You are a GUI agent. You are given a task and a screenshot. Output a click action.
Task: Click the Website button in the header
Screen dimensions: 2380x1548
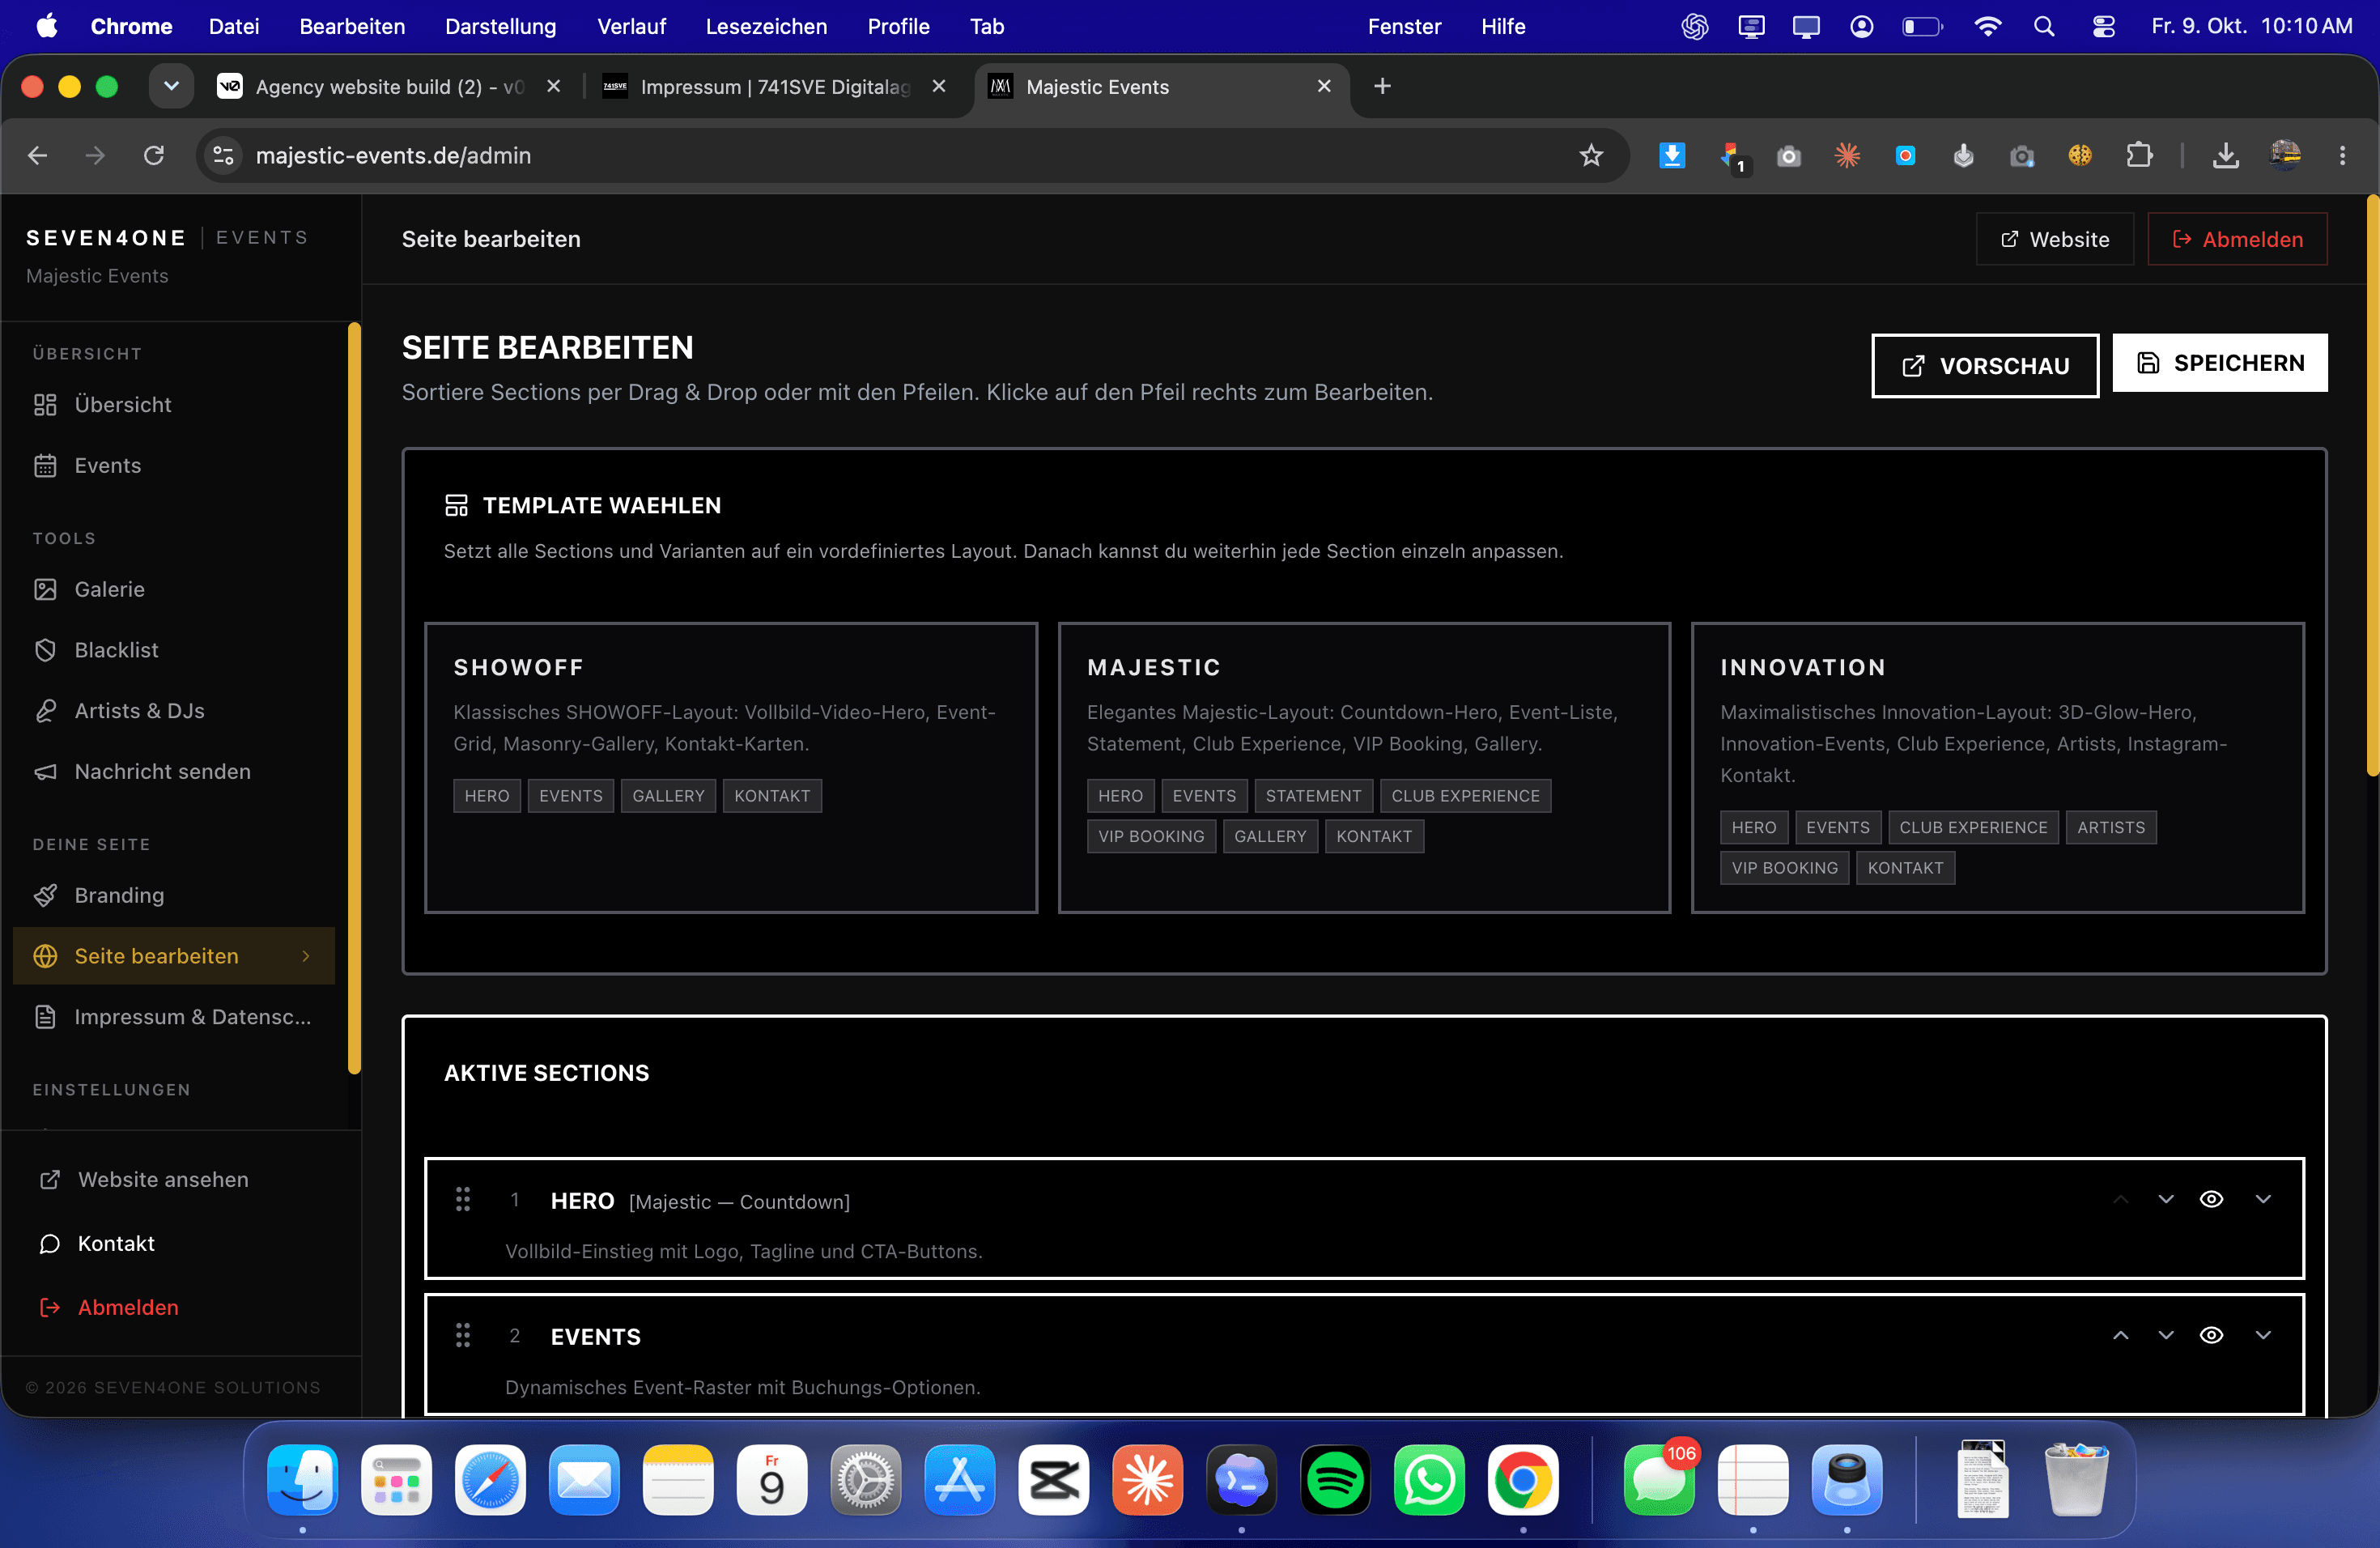(2054, 239)
